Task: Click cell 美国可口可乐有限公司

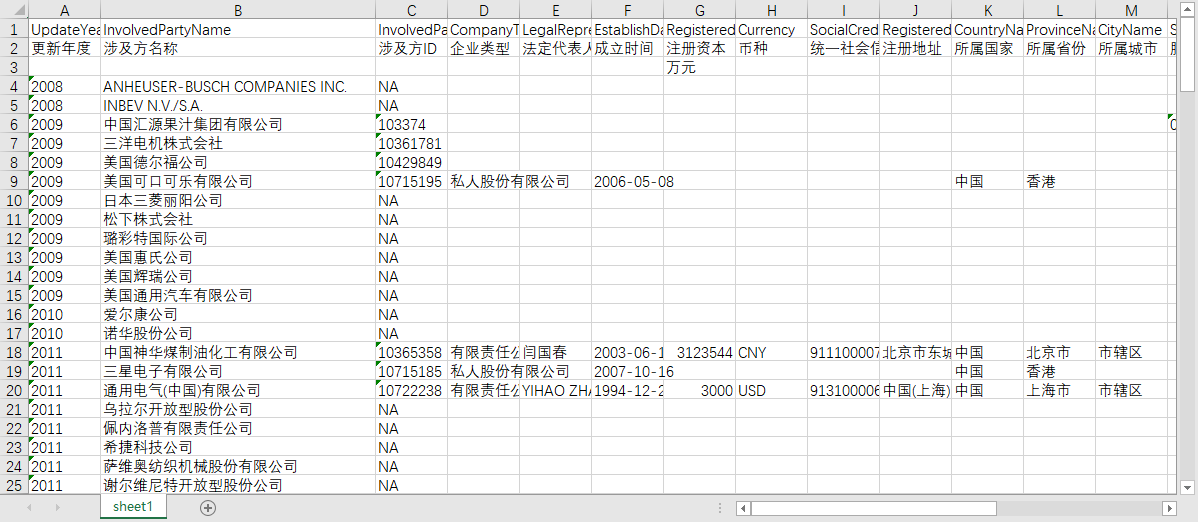Action: pyautogui.click(x=238, y=181)
